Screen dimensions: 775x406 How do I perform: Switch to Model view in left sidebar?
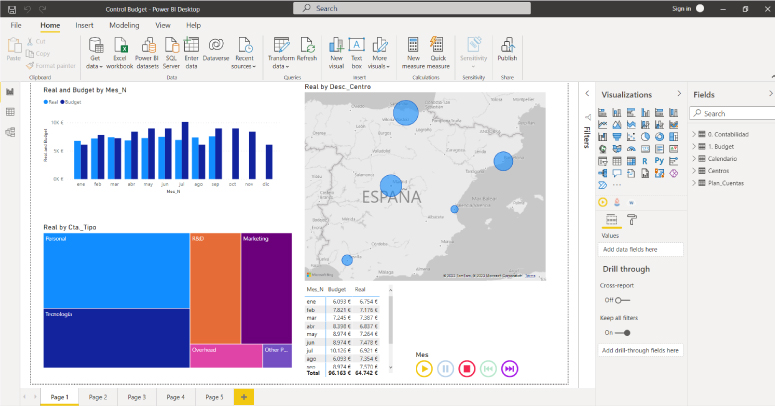(x=10, y=133)
